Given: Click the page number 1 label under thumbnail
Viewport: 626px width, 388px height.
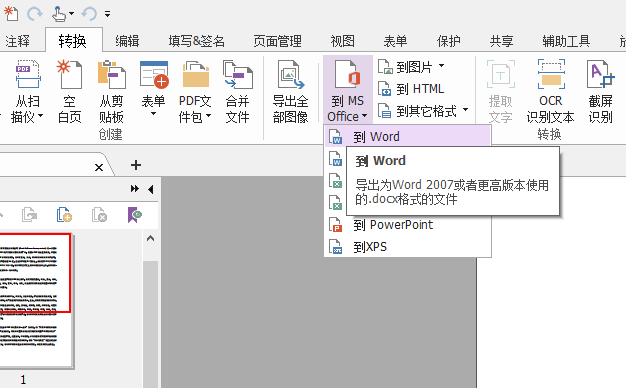Looking at the screenshot, I should 23,380.
